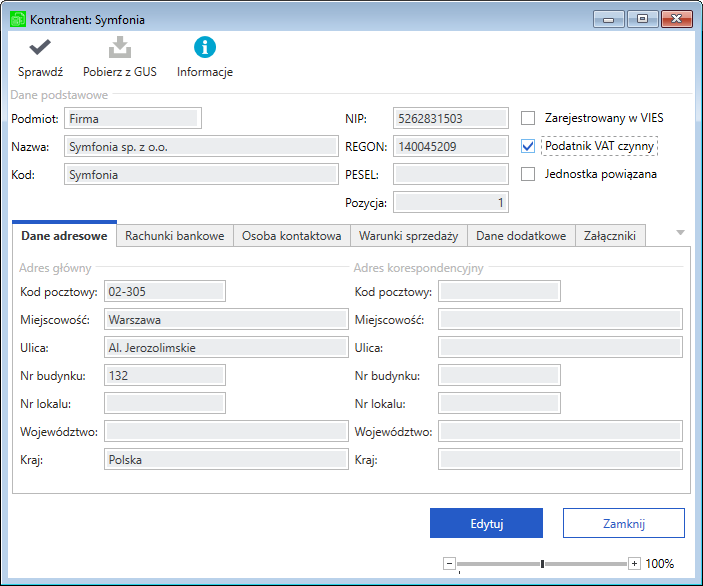703x586 pixels.
Task: Open the Informacje info icon
Action: coord(204,47)
